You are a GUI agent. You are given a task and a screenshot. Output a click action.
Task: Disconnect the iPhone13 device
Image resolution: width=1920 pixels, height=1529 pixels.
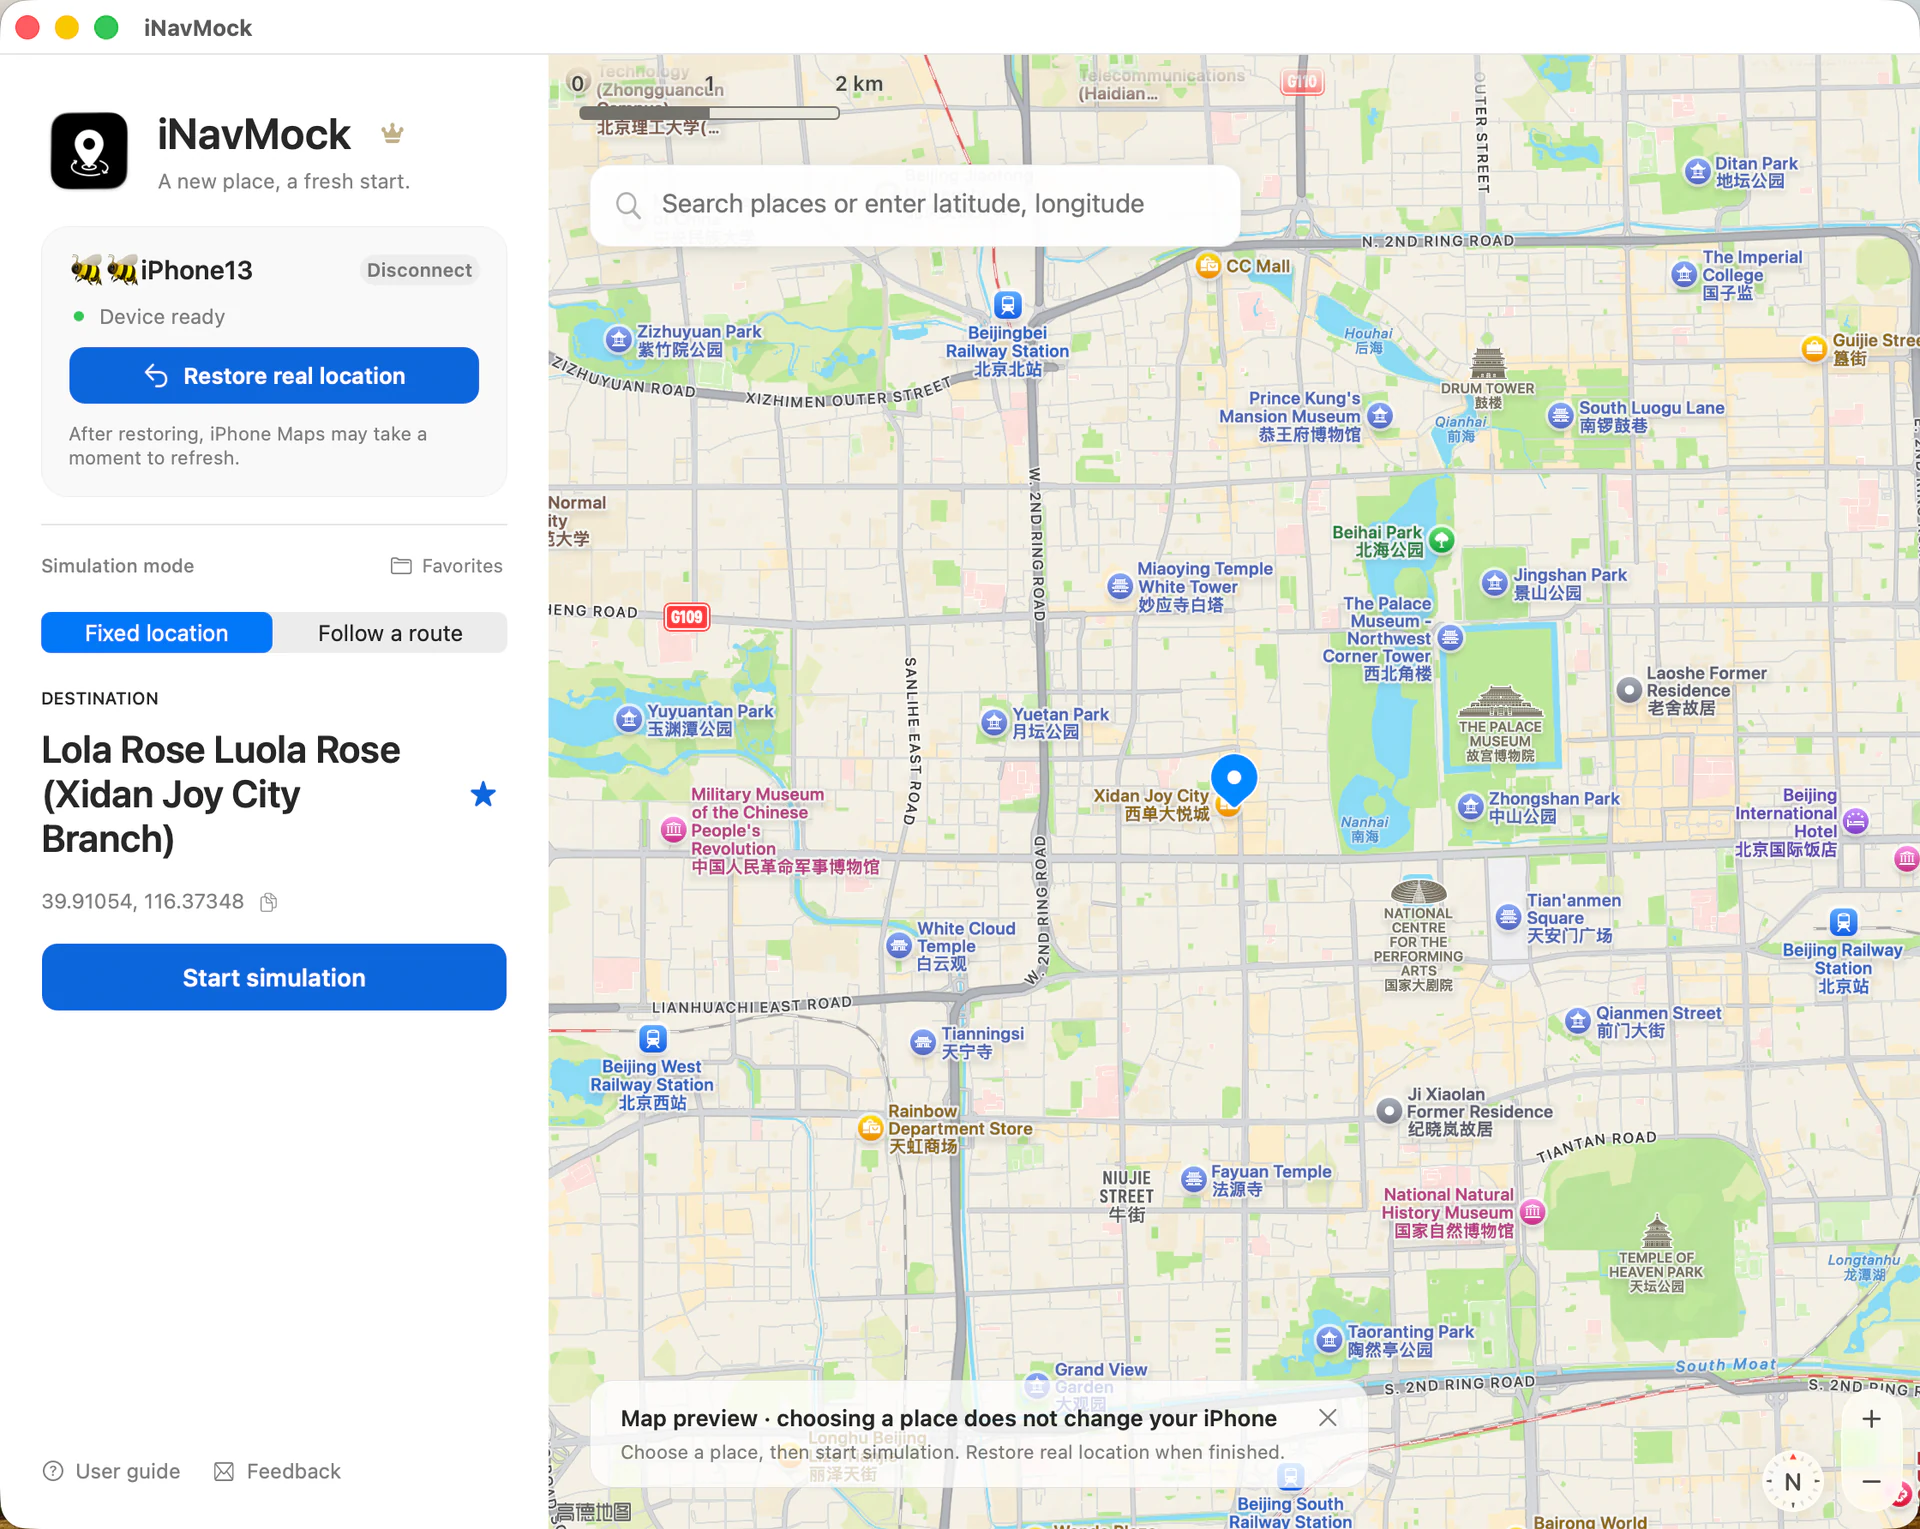pos(419,270)
